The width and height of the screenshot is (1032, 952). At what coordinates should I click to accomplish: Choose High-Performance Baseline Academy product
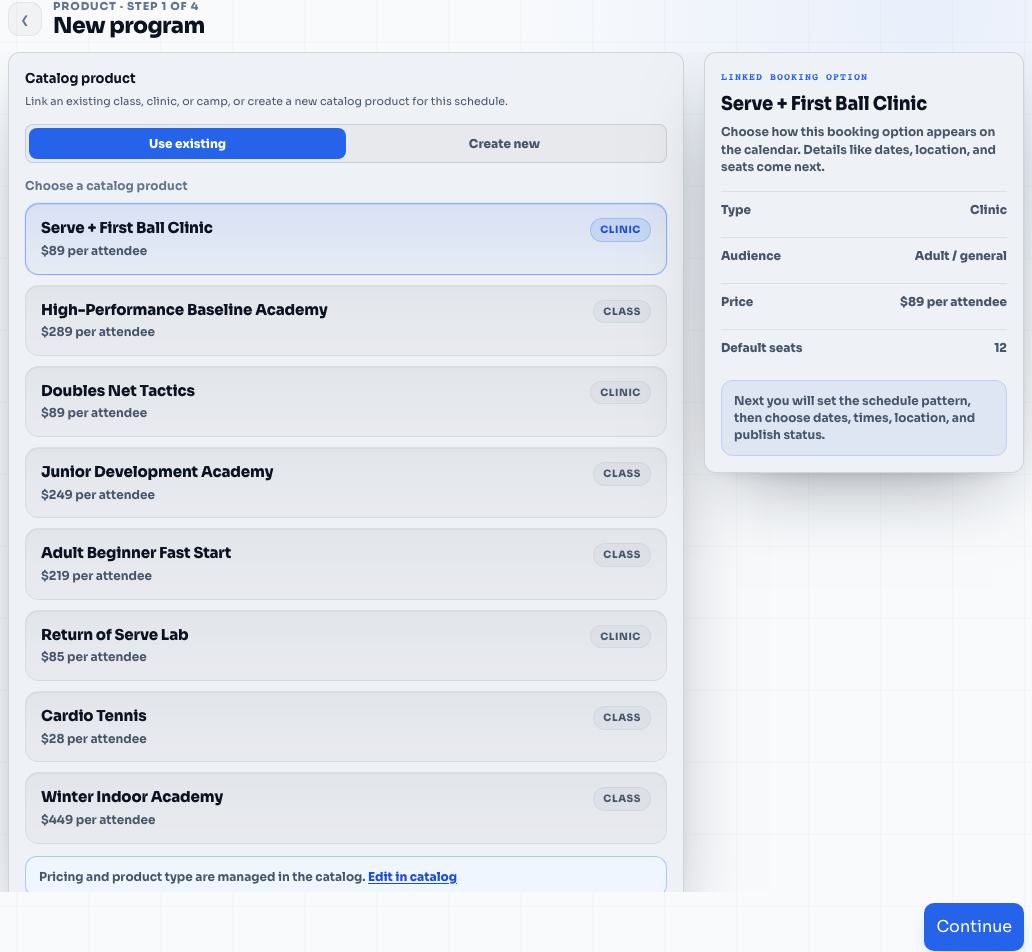[x=346, y=321]
